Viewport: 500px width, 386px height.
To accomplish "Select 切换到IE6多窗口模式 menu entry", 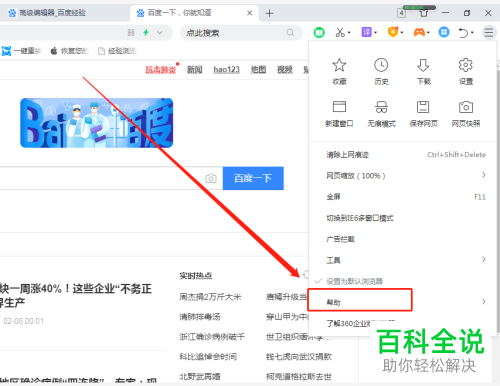I will point(403,218).
